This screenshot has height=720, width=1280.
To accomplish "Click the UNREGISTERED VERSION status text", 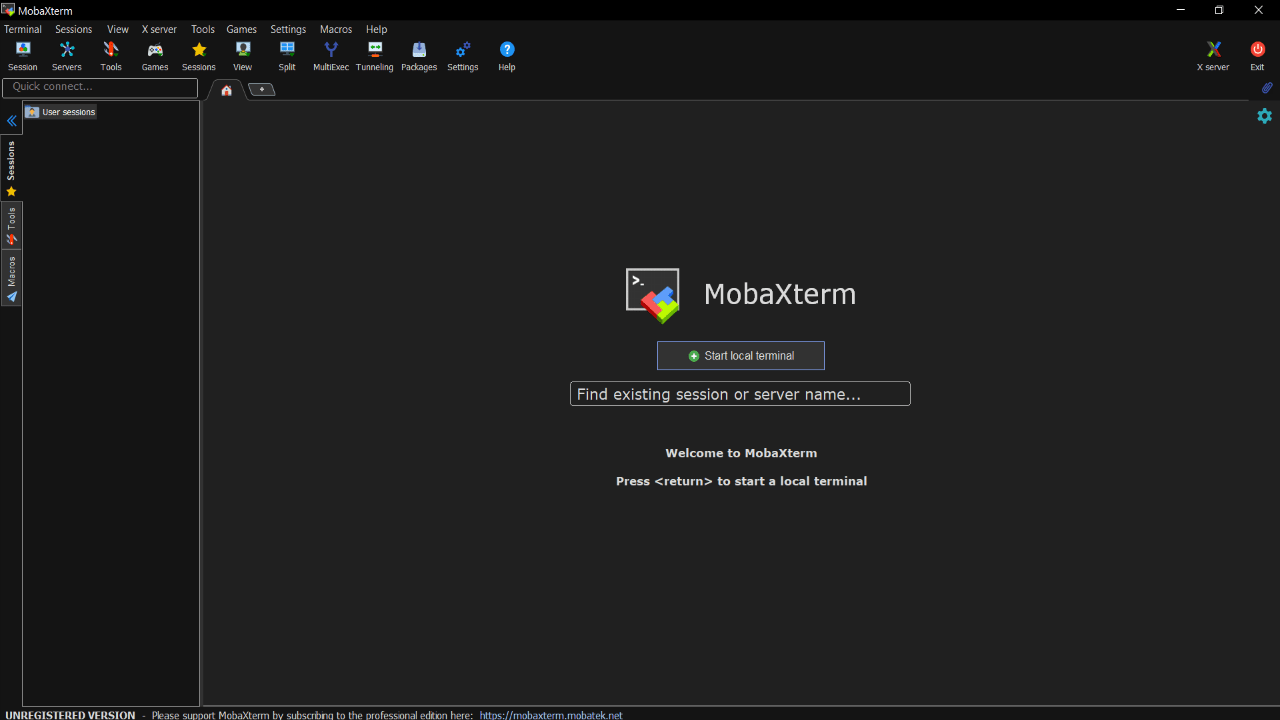I will pos(70,715).
